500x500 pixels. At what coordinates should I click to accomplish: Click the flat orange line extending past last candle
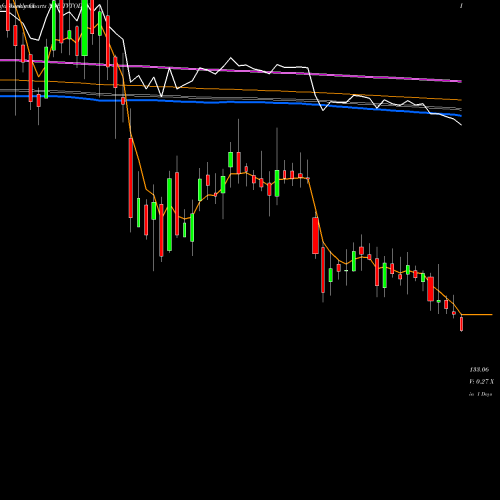(x=477, y=314)
